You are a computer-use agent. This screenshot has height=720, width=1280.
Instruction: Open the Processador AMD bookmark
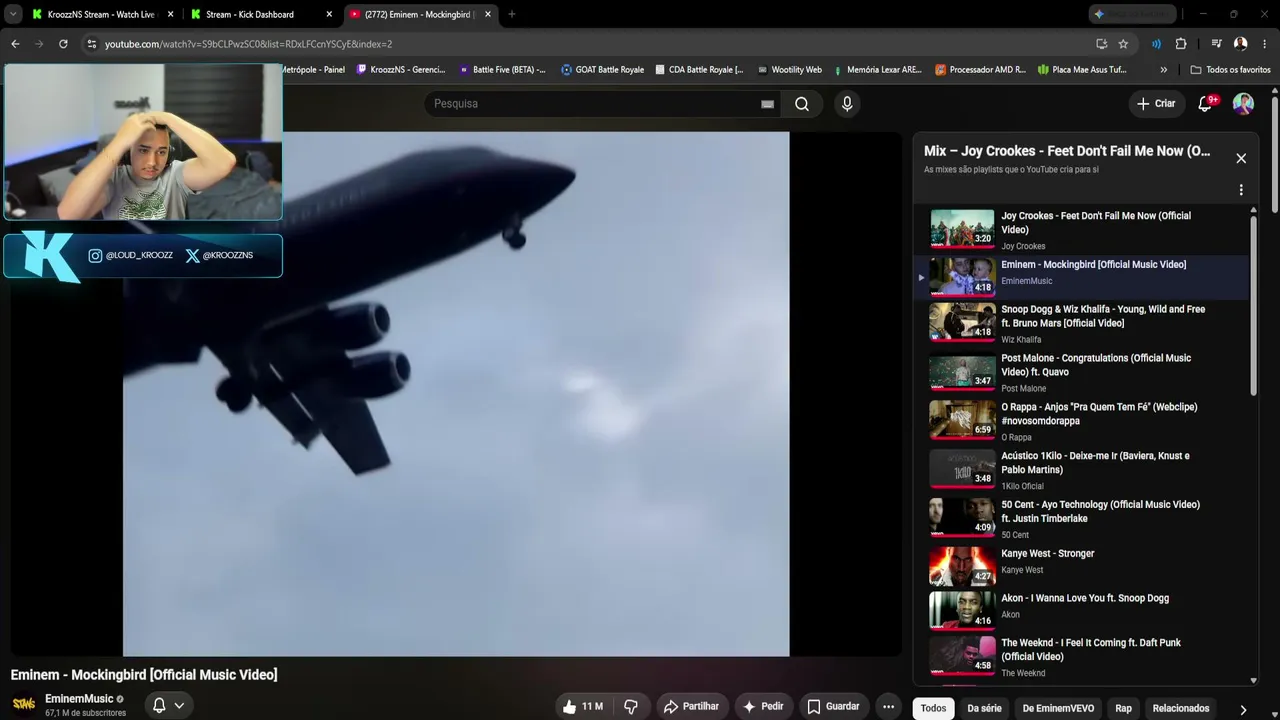point(981,70)
